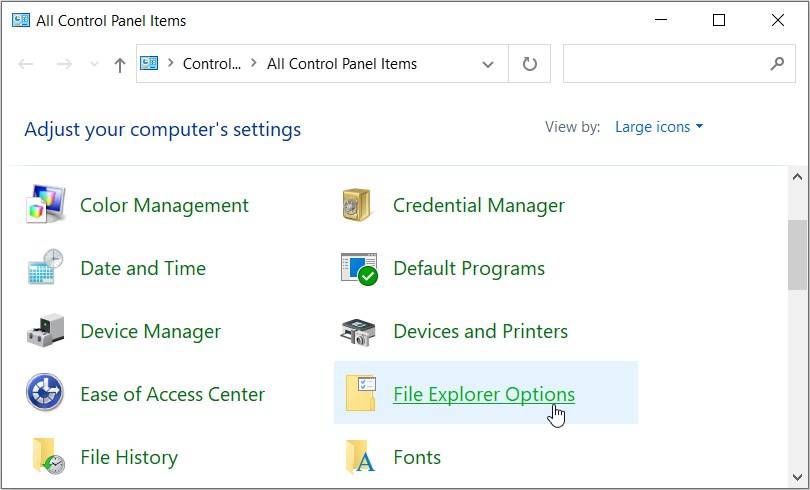
Task: Expand the address bar history dropdown
Action: pos(488,64)
